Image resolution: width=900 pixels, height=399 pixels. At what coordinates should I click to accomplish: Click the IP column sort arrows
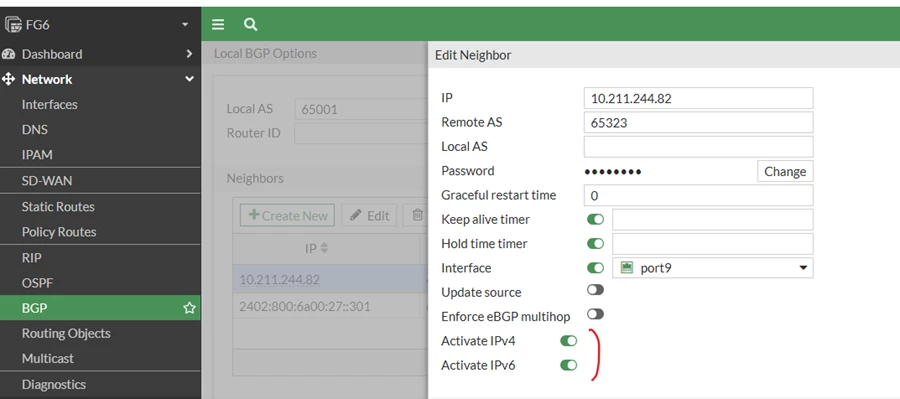click(324, 249)
